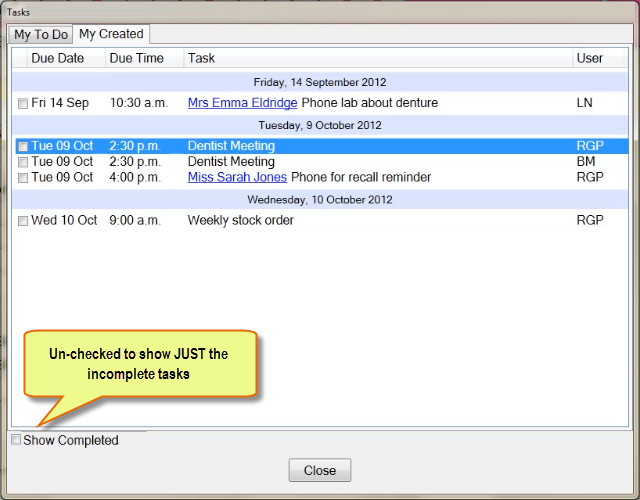Select the highlighted Dentist Meeting text for RGP
The image size is (640, 500).
tap(231, 146)
